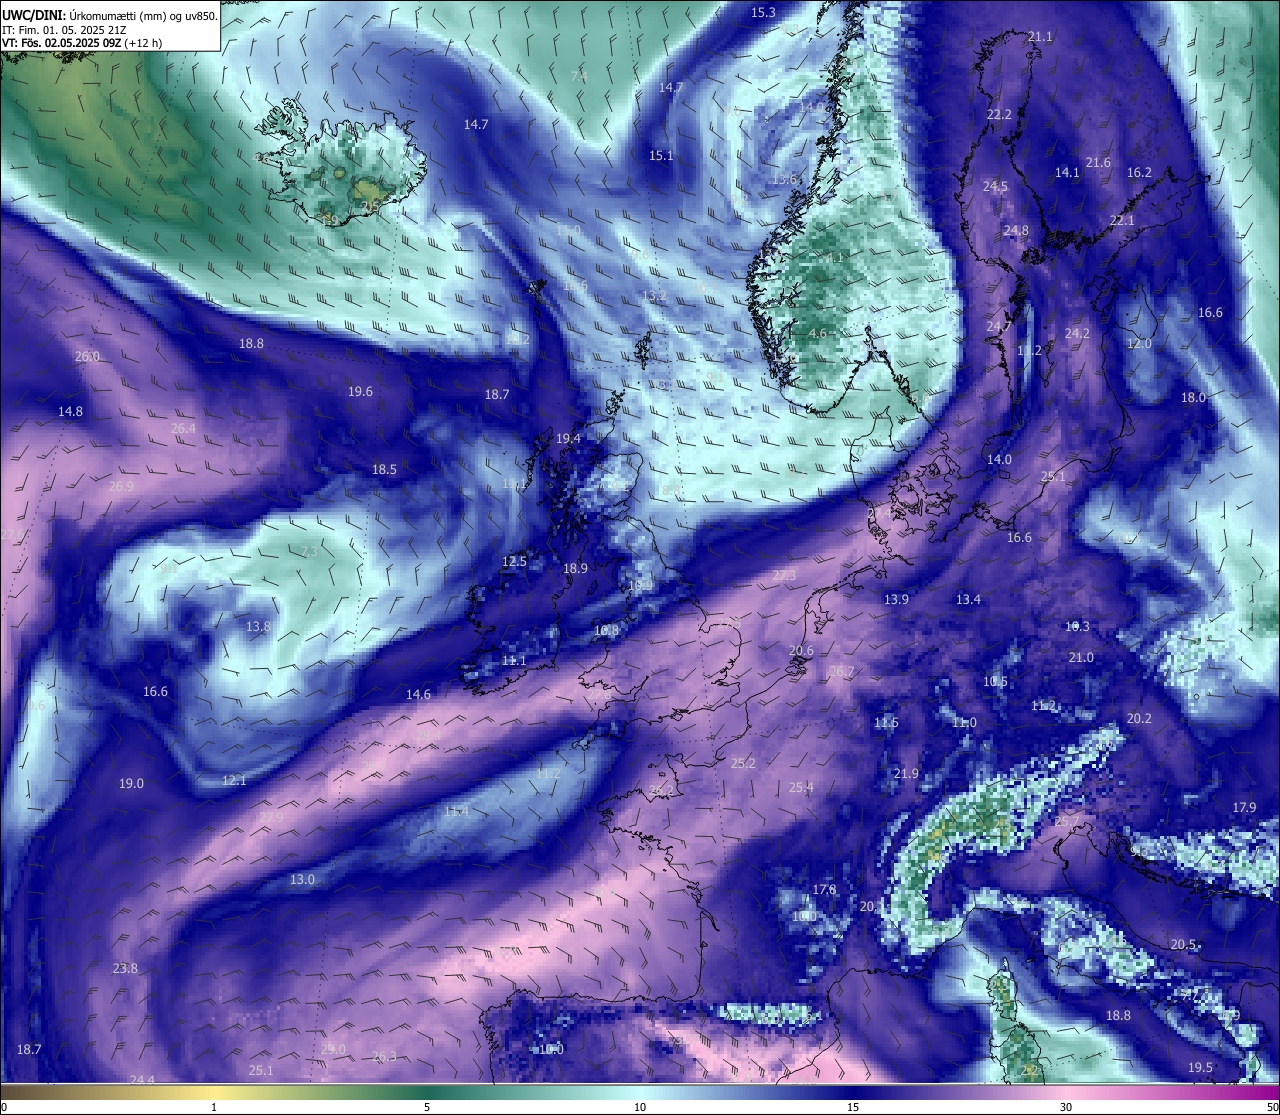Select the IT: Fim. 01. 05. 2025 21Z line
The height and width of the screenshot is (1115, 1280).
pos(64,30)
